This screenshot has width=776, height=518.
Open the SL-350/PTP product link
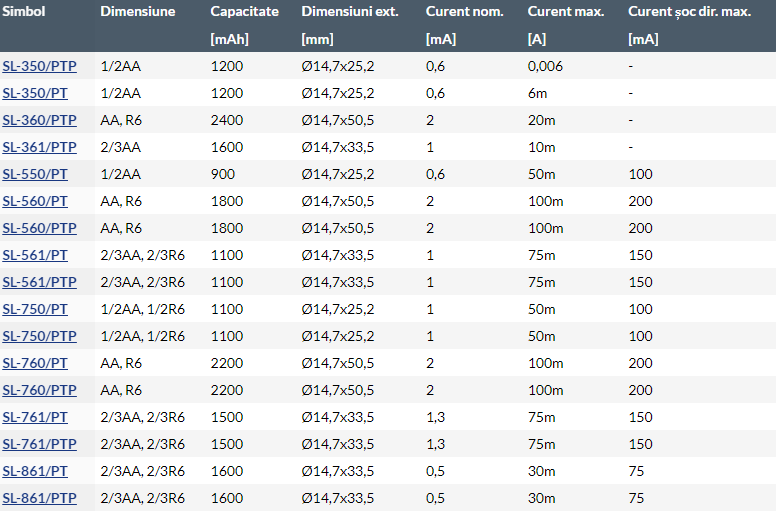pos(40,66)
